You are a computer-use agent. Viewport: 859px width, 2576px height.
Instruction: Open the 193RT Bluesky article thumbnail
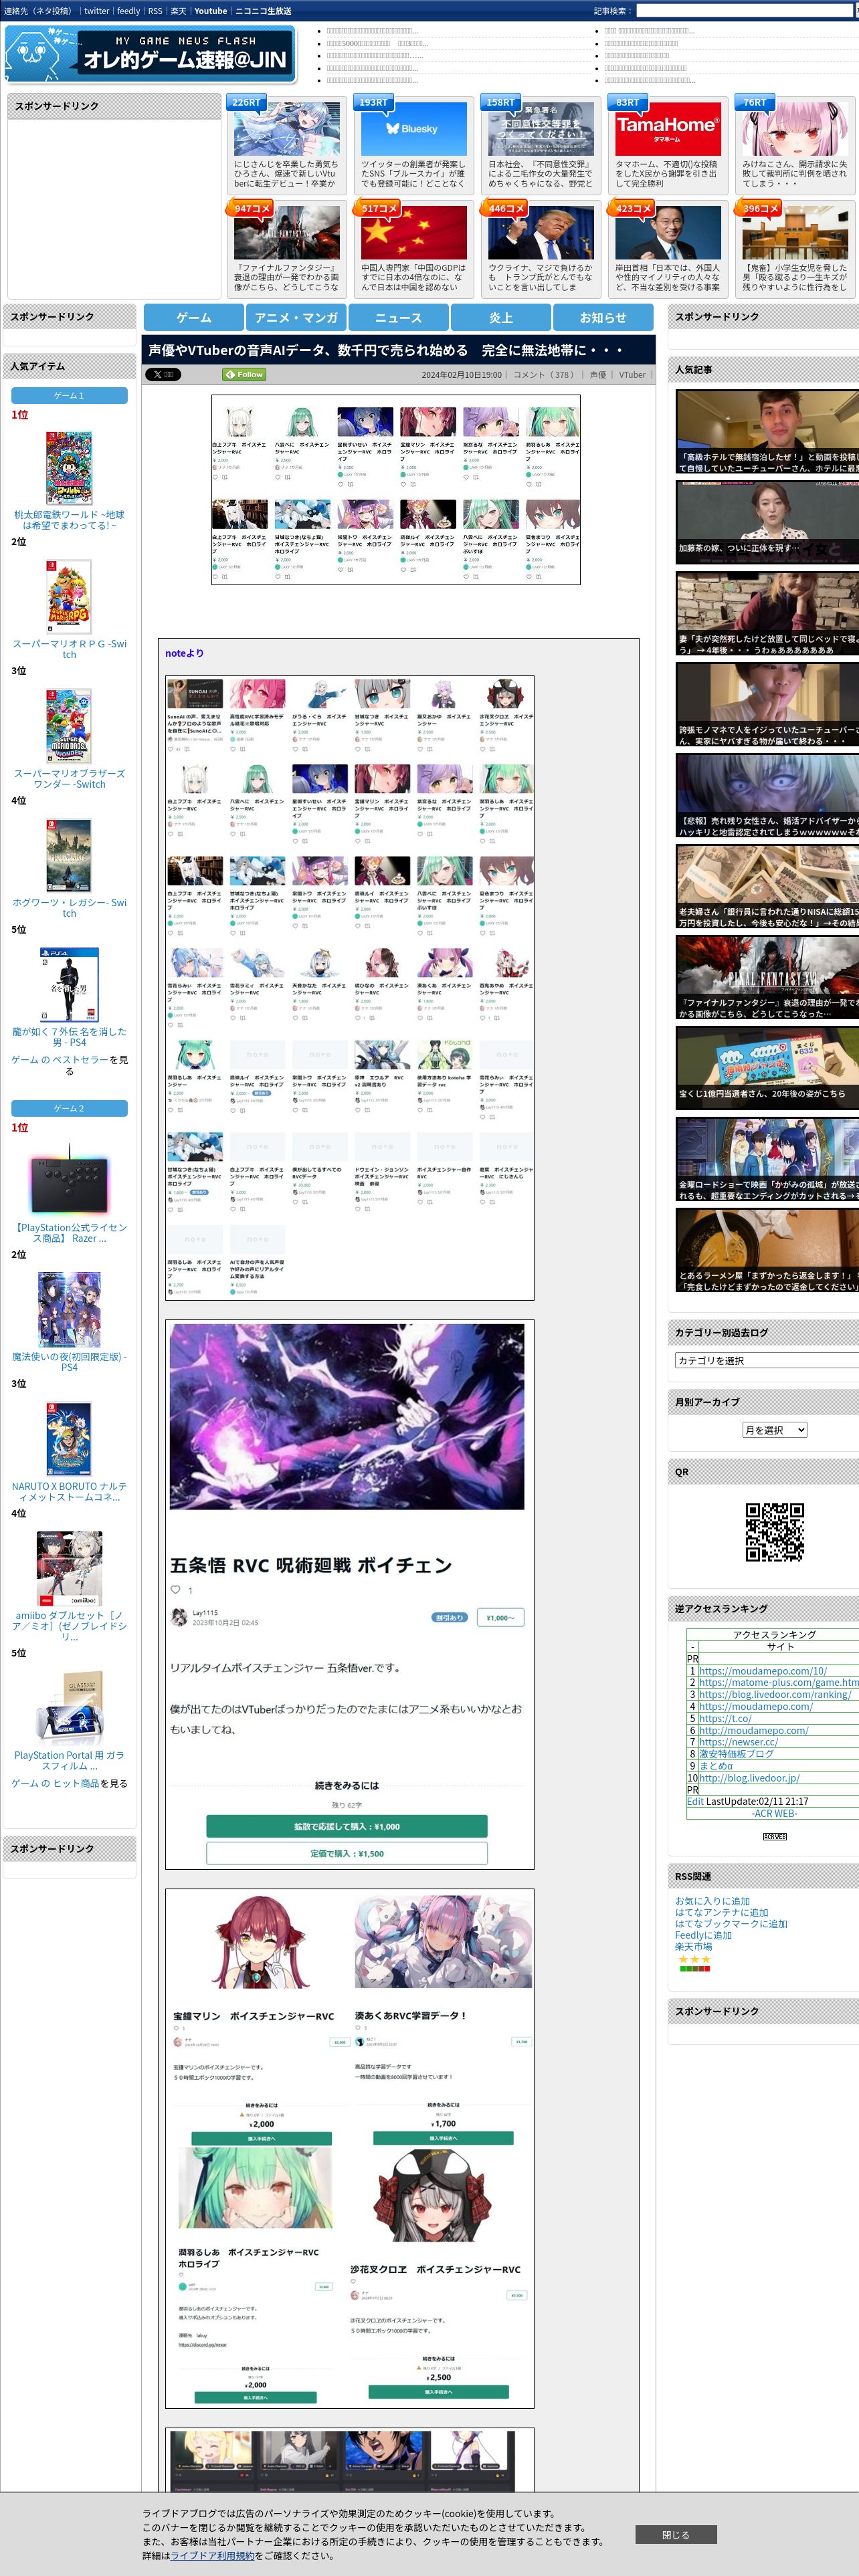413,129
